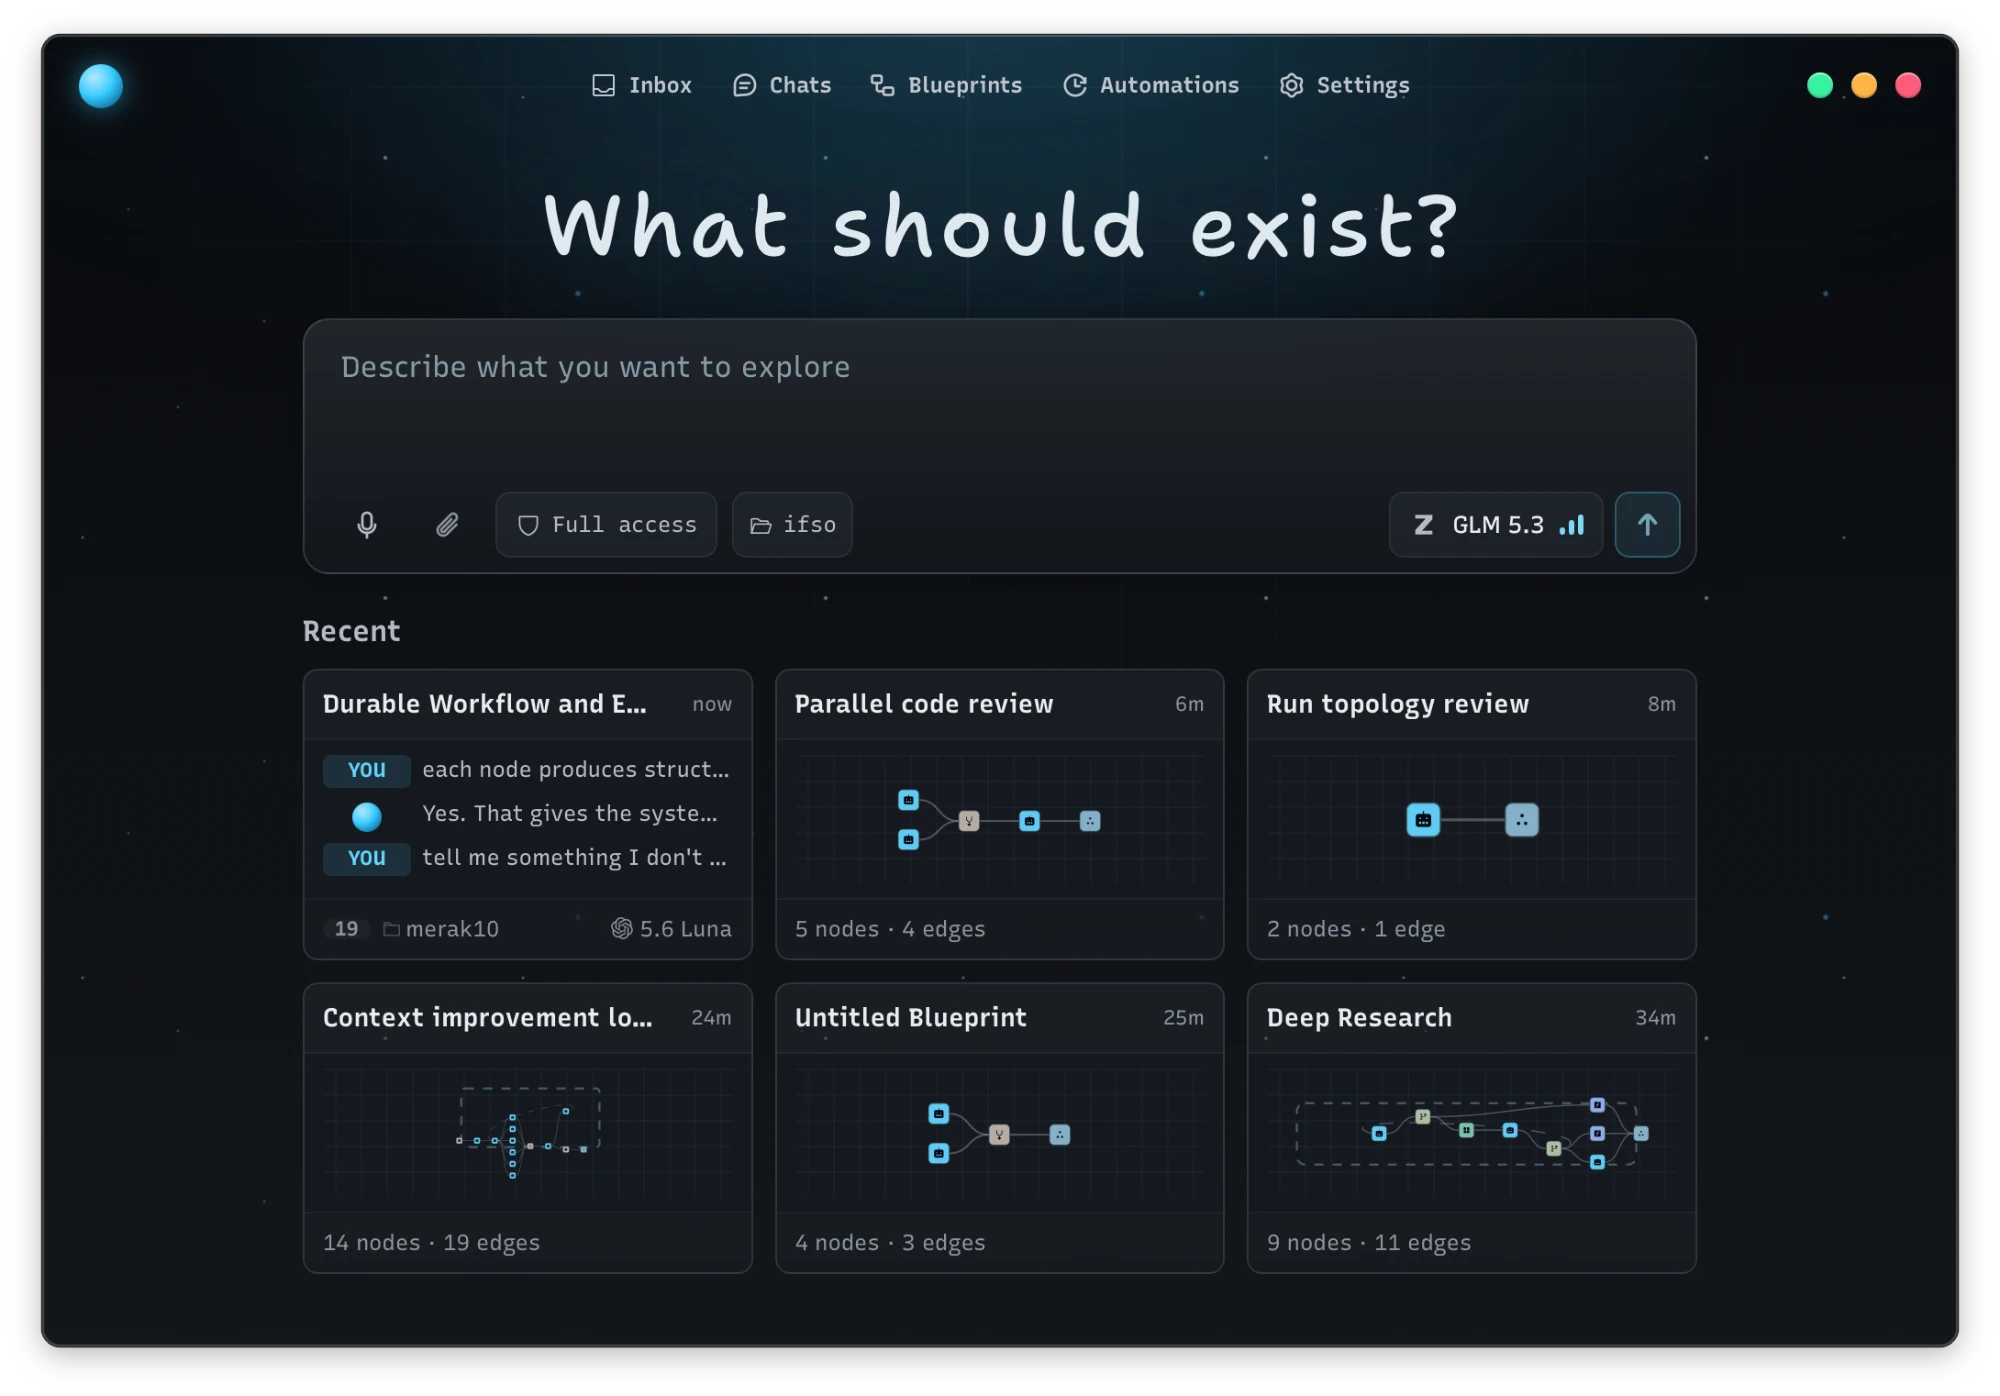The width and height of the screenshot is (2000, 1396).
Task: Click the blue orb logo
Action: tap(101, 86)
